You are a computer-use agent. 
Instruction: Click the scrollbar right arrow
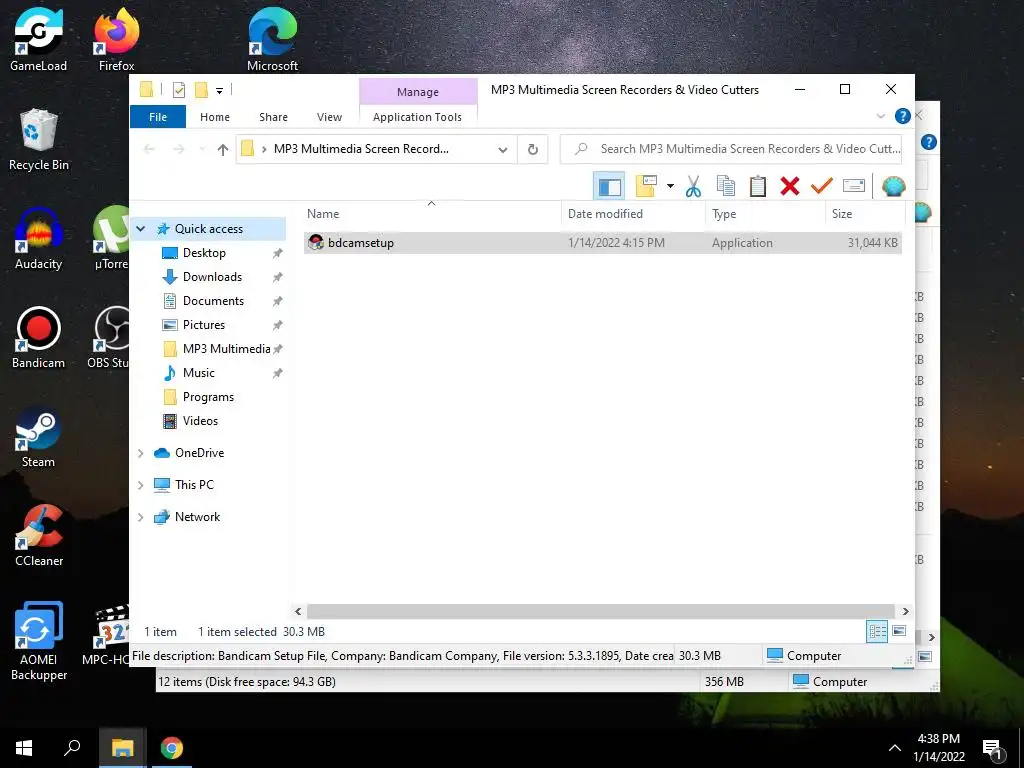point(905,611)
